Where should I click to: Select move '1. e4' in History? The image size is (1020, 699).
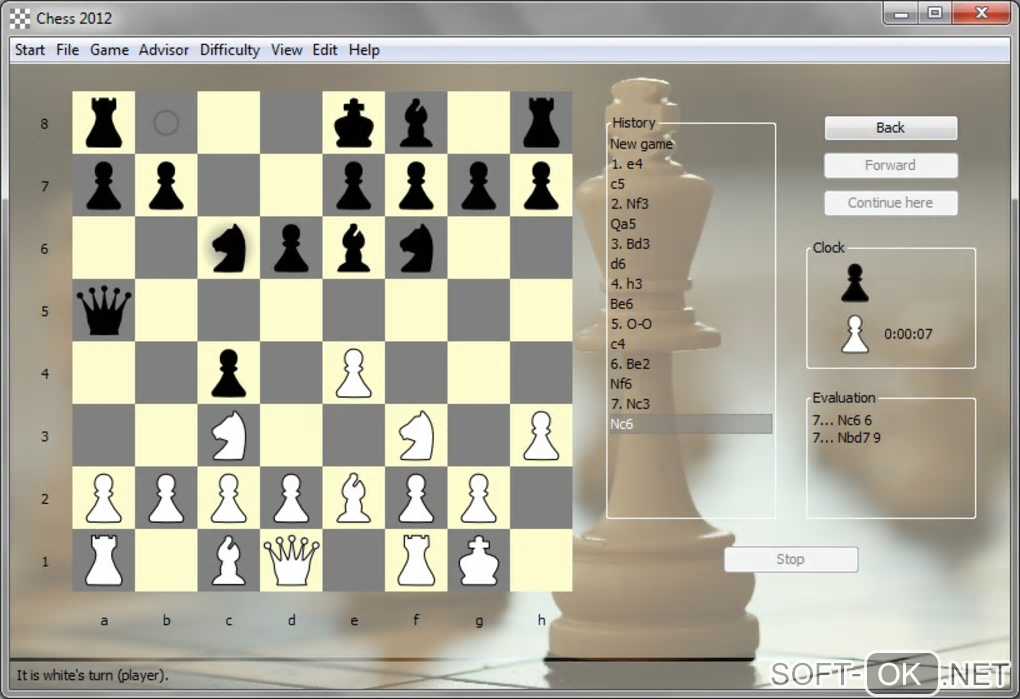point(690,164)
